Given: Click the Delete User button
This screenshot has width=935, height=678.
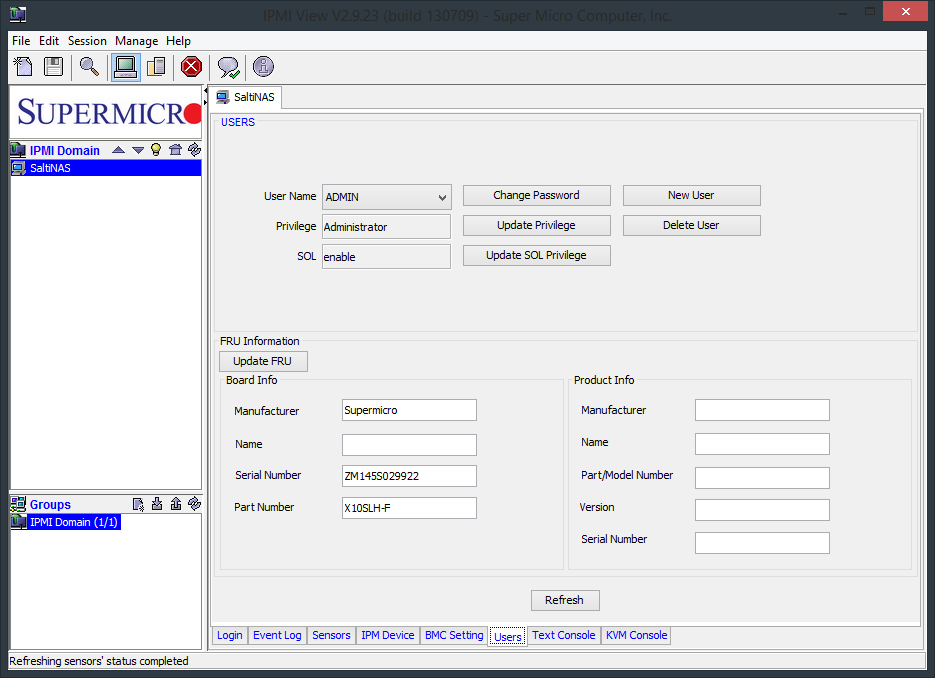Looking at the screenshot, I should [x=692, y=225].
